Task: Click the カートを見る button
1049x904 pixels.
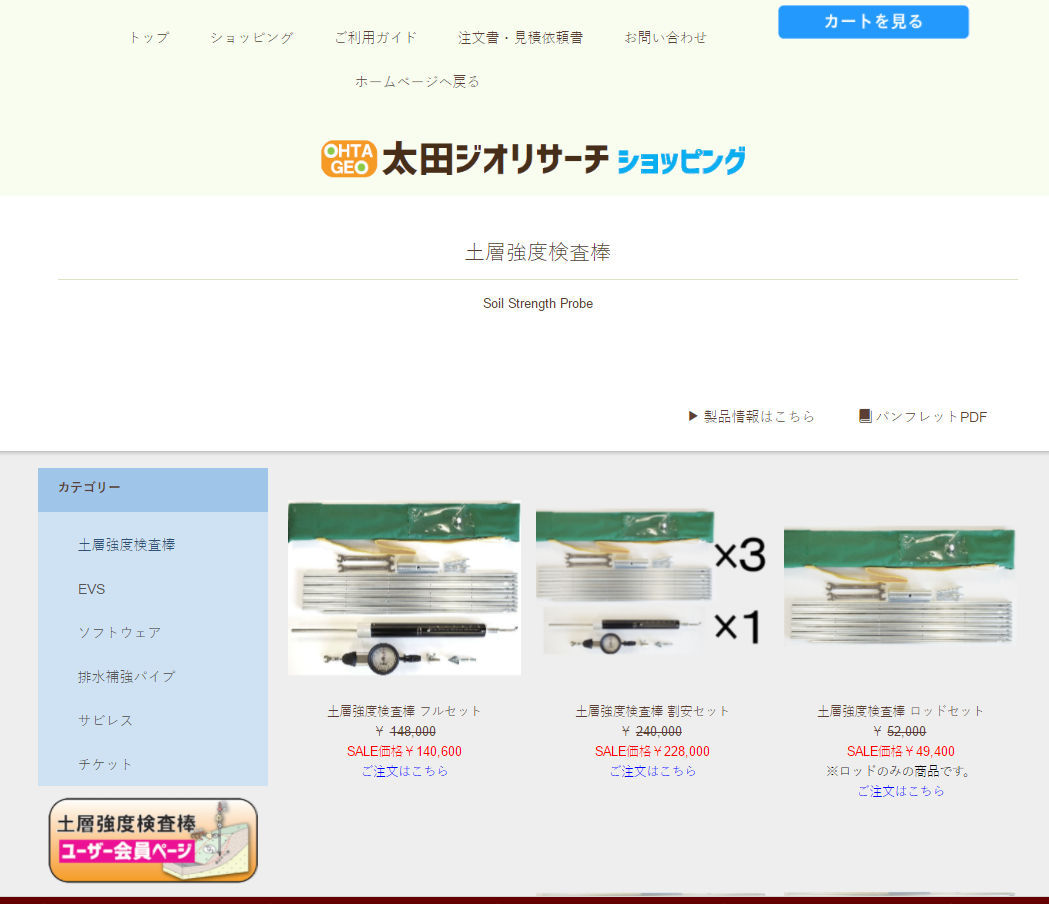Action: pos(872,21)
